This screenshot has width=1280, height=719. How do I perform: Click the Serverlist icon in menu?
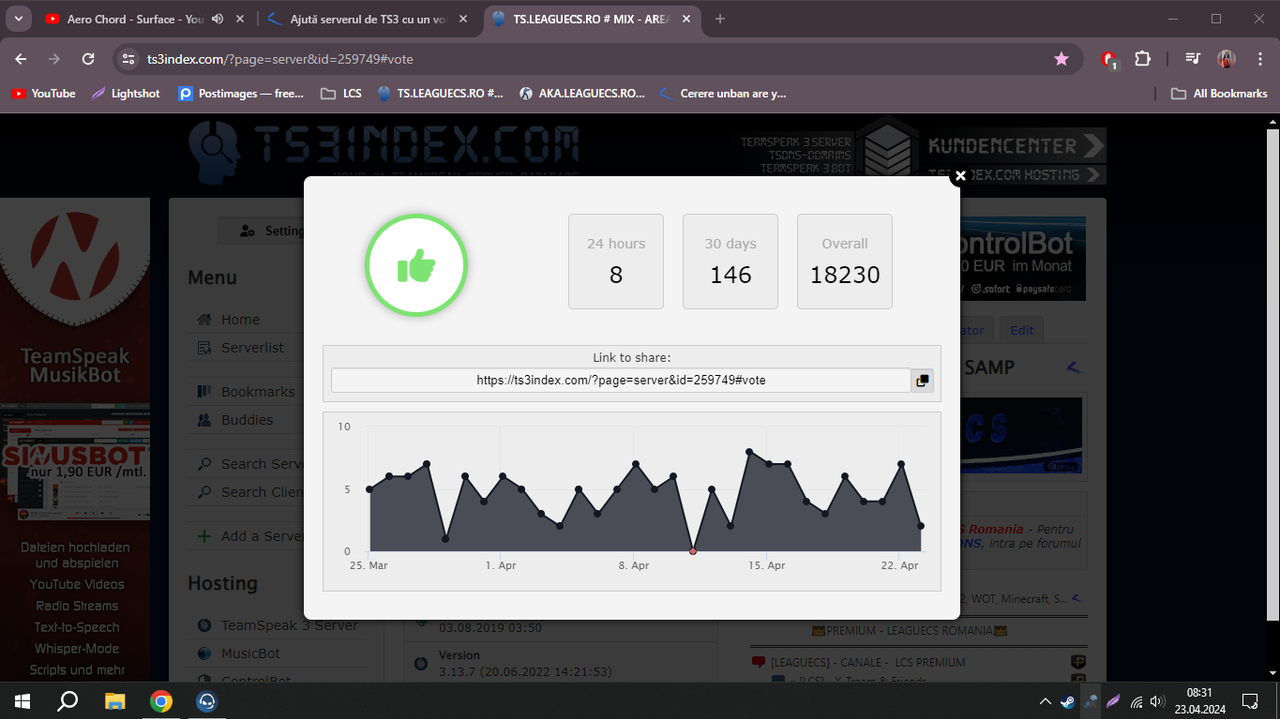pyautogui.click(x=204, y=347)
